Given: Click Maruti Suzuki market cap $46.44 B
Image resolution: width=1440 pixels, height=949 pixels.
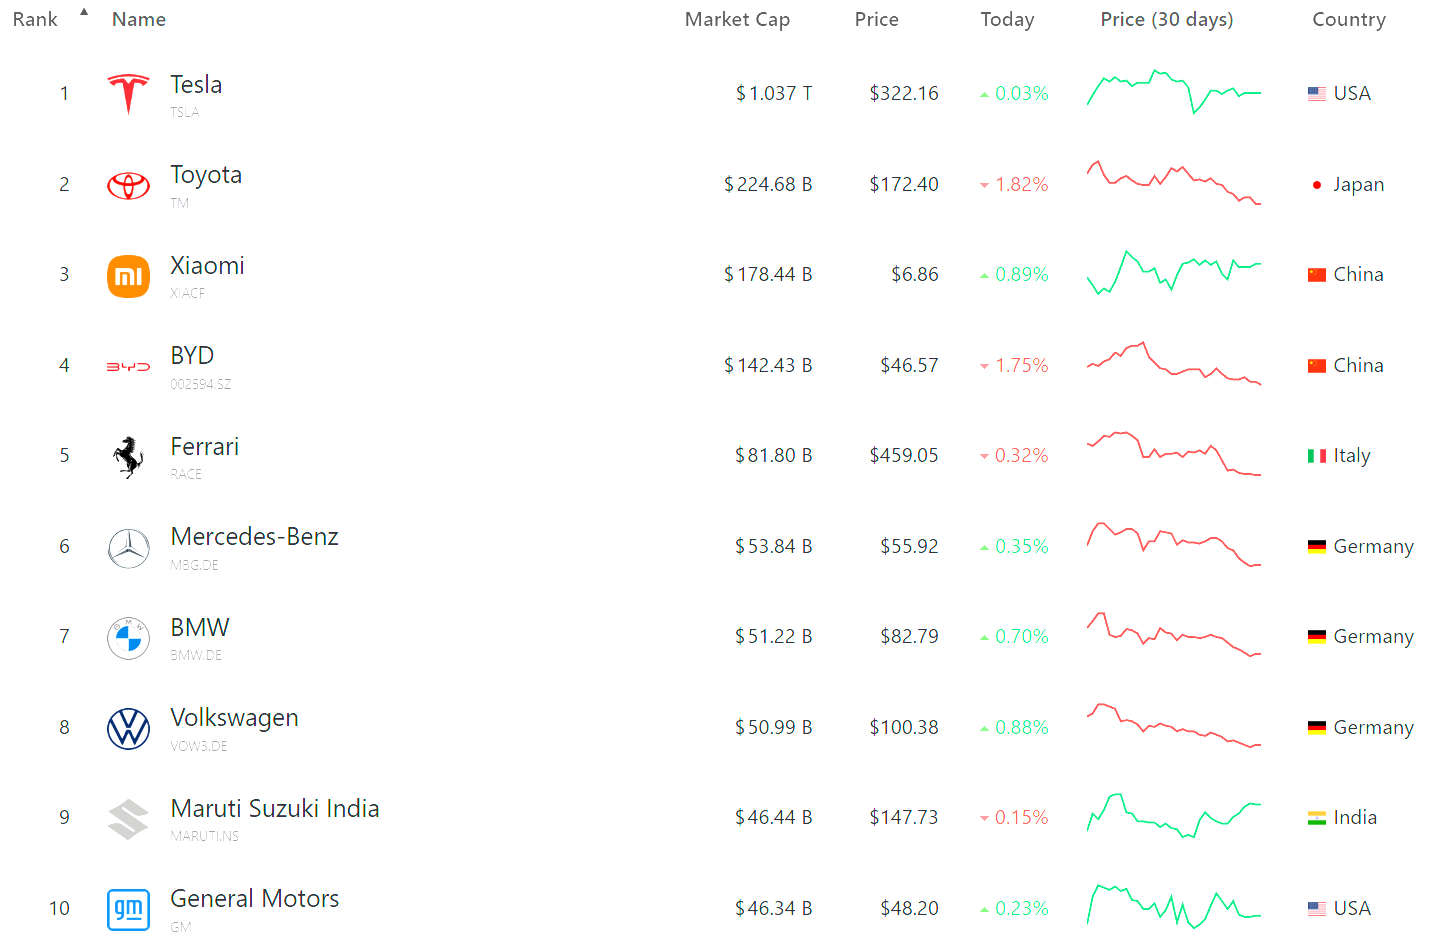Looking at the screenshot, I should coord(774,818).
